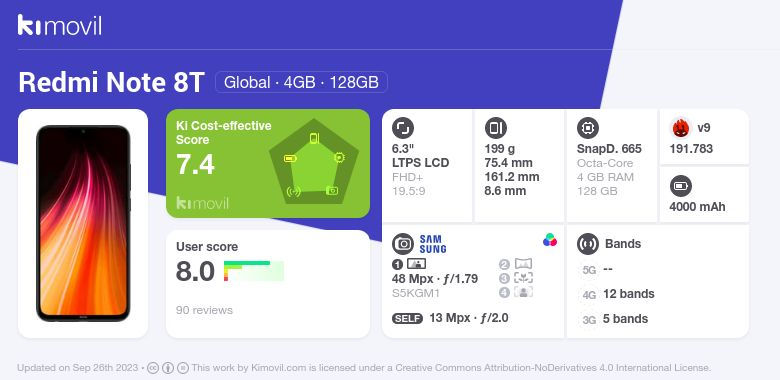Click the display size icon

[403, 128]
